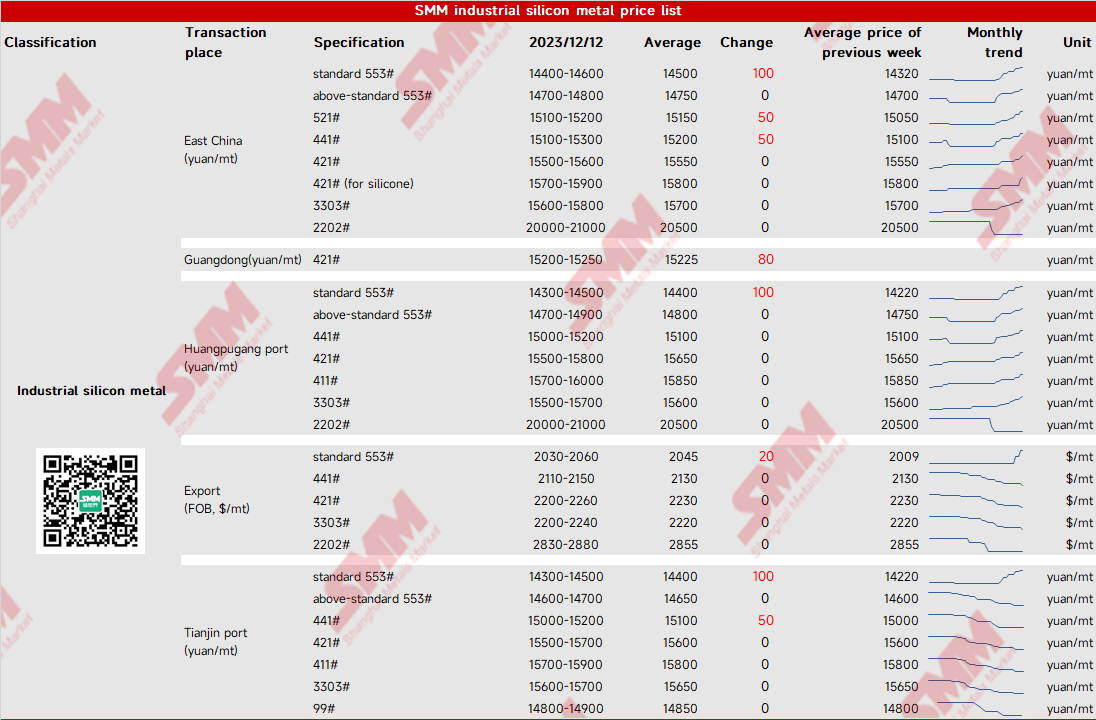1096x720 pixels.
Task: Click the Guangdong average '15225'
Action: [x=681, y=259]
